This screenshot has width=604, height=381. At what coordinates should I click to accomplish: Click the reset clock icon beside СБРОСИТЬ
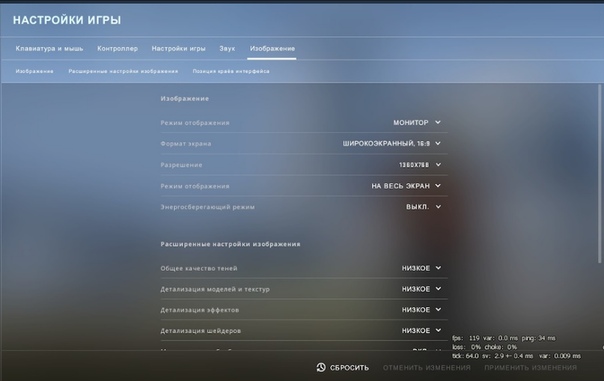[x=321, y=368]
